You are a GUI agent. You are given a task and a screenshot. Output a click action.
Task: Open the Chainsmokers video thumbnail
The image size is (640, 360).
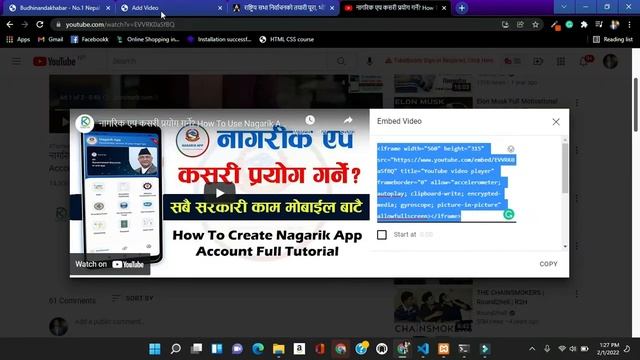[433, 310]
